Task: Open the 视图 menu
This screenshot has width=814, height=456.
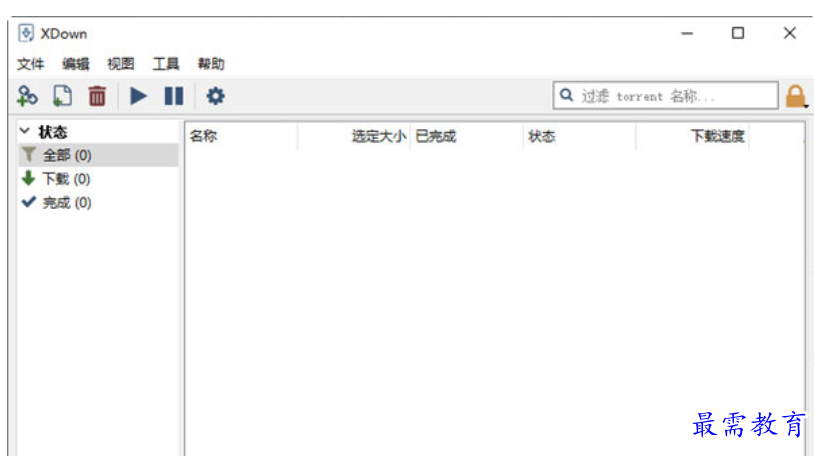Action: 120,64
